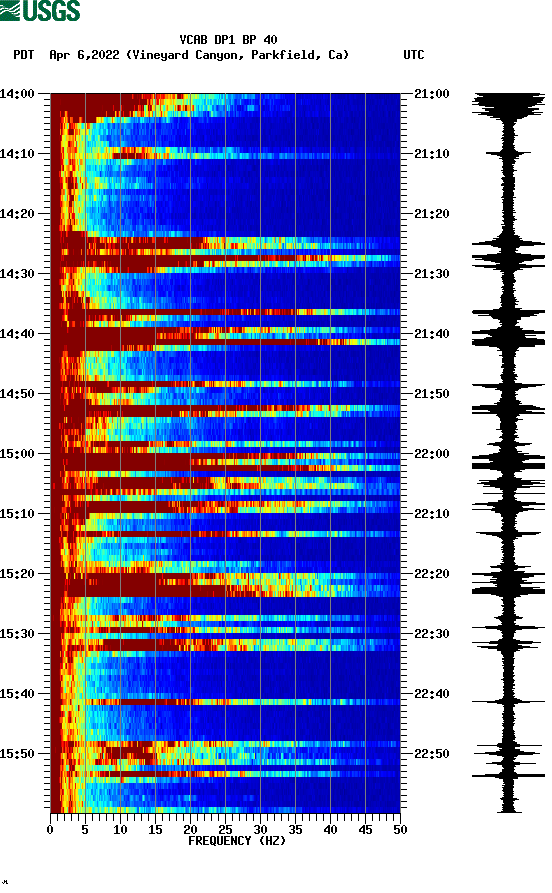Click the '(Vineyard Canyon, Parkfield, Ca)' location text
This screenshot has width=552, height=893.
237,55
